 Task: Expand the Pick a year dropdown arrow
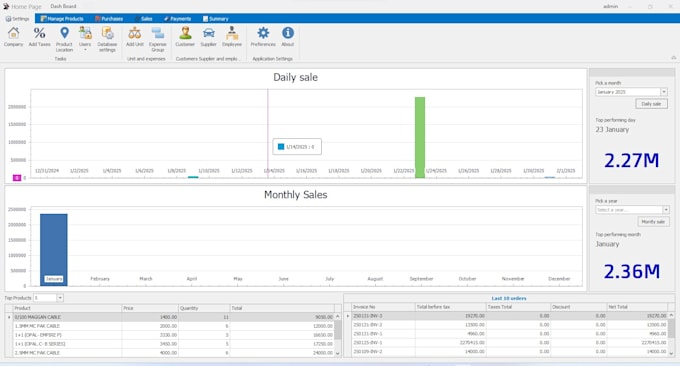666,210
